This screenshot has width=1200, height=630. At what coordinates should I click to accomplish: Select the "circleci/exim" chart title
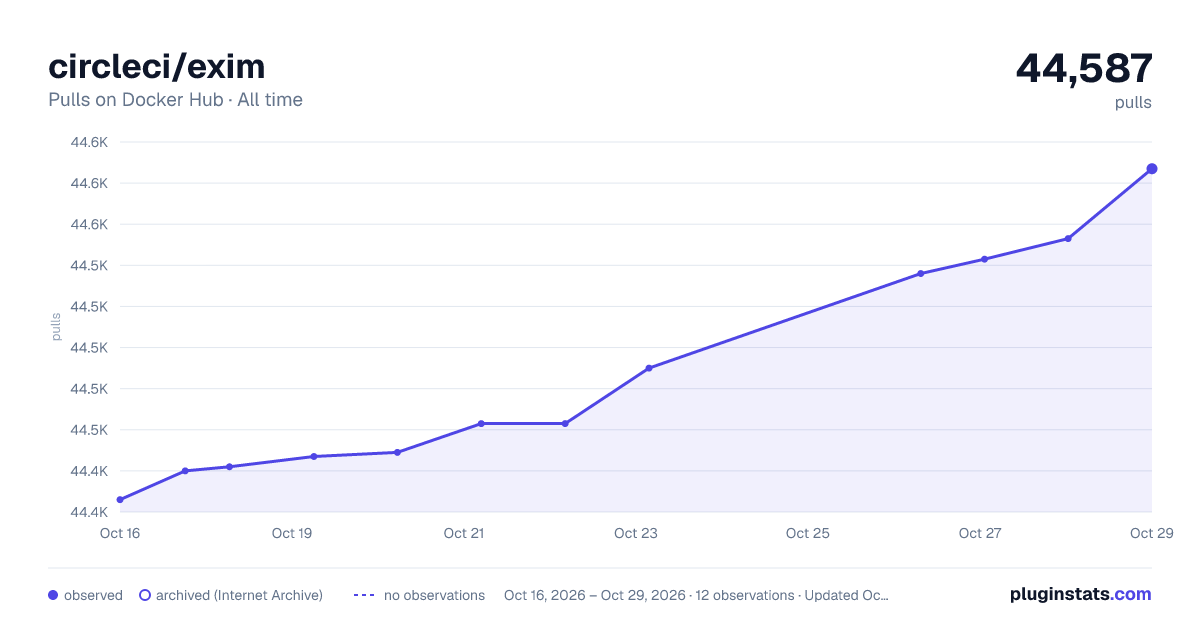tap(157, 66)
